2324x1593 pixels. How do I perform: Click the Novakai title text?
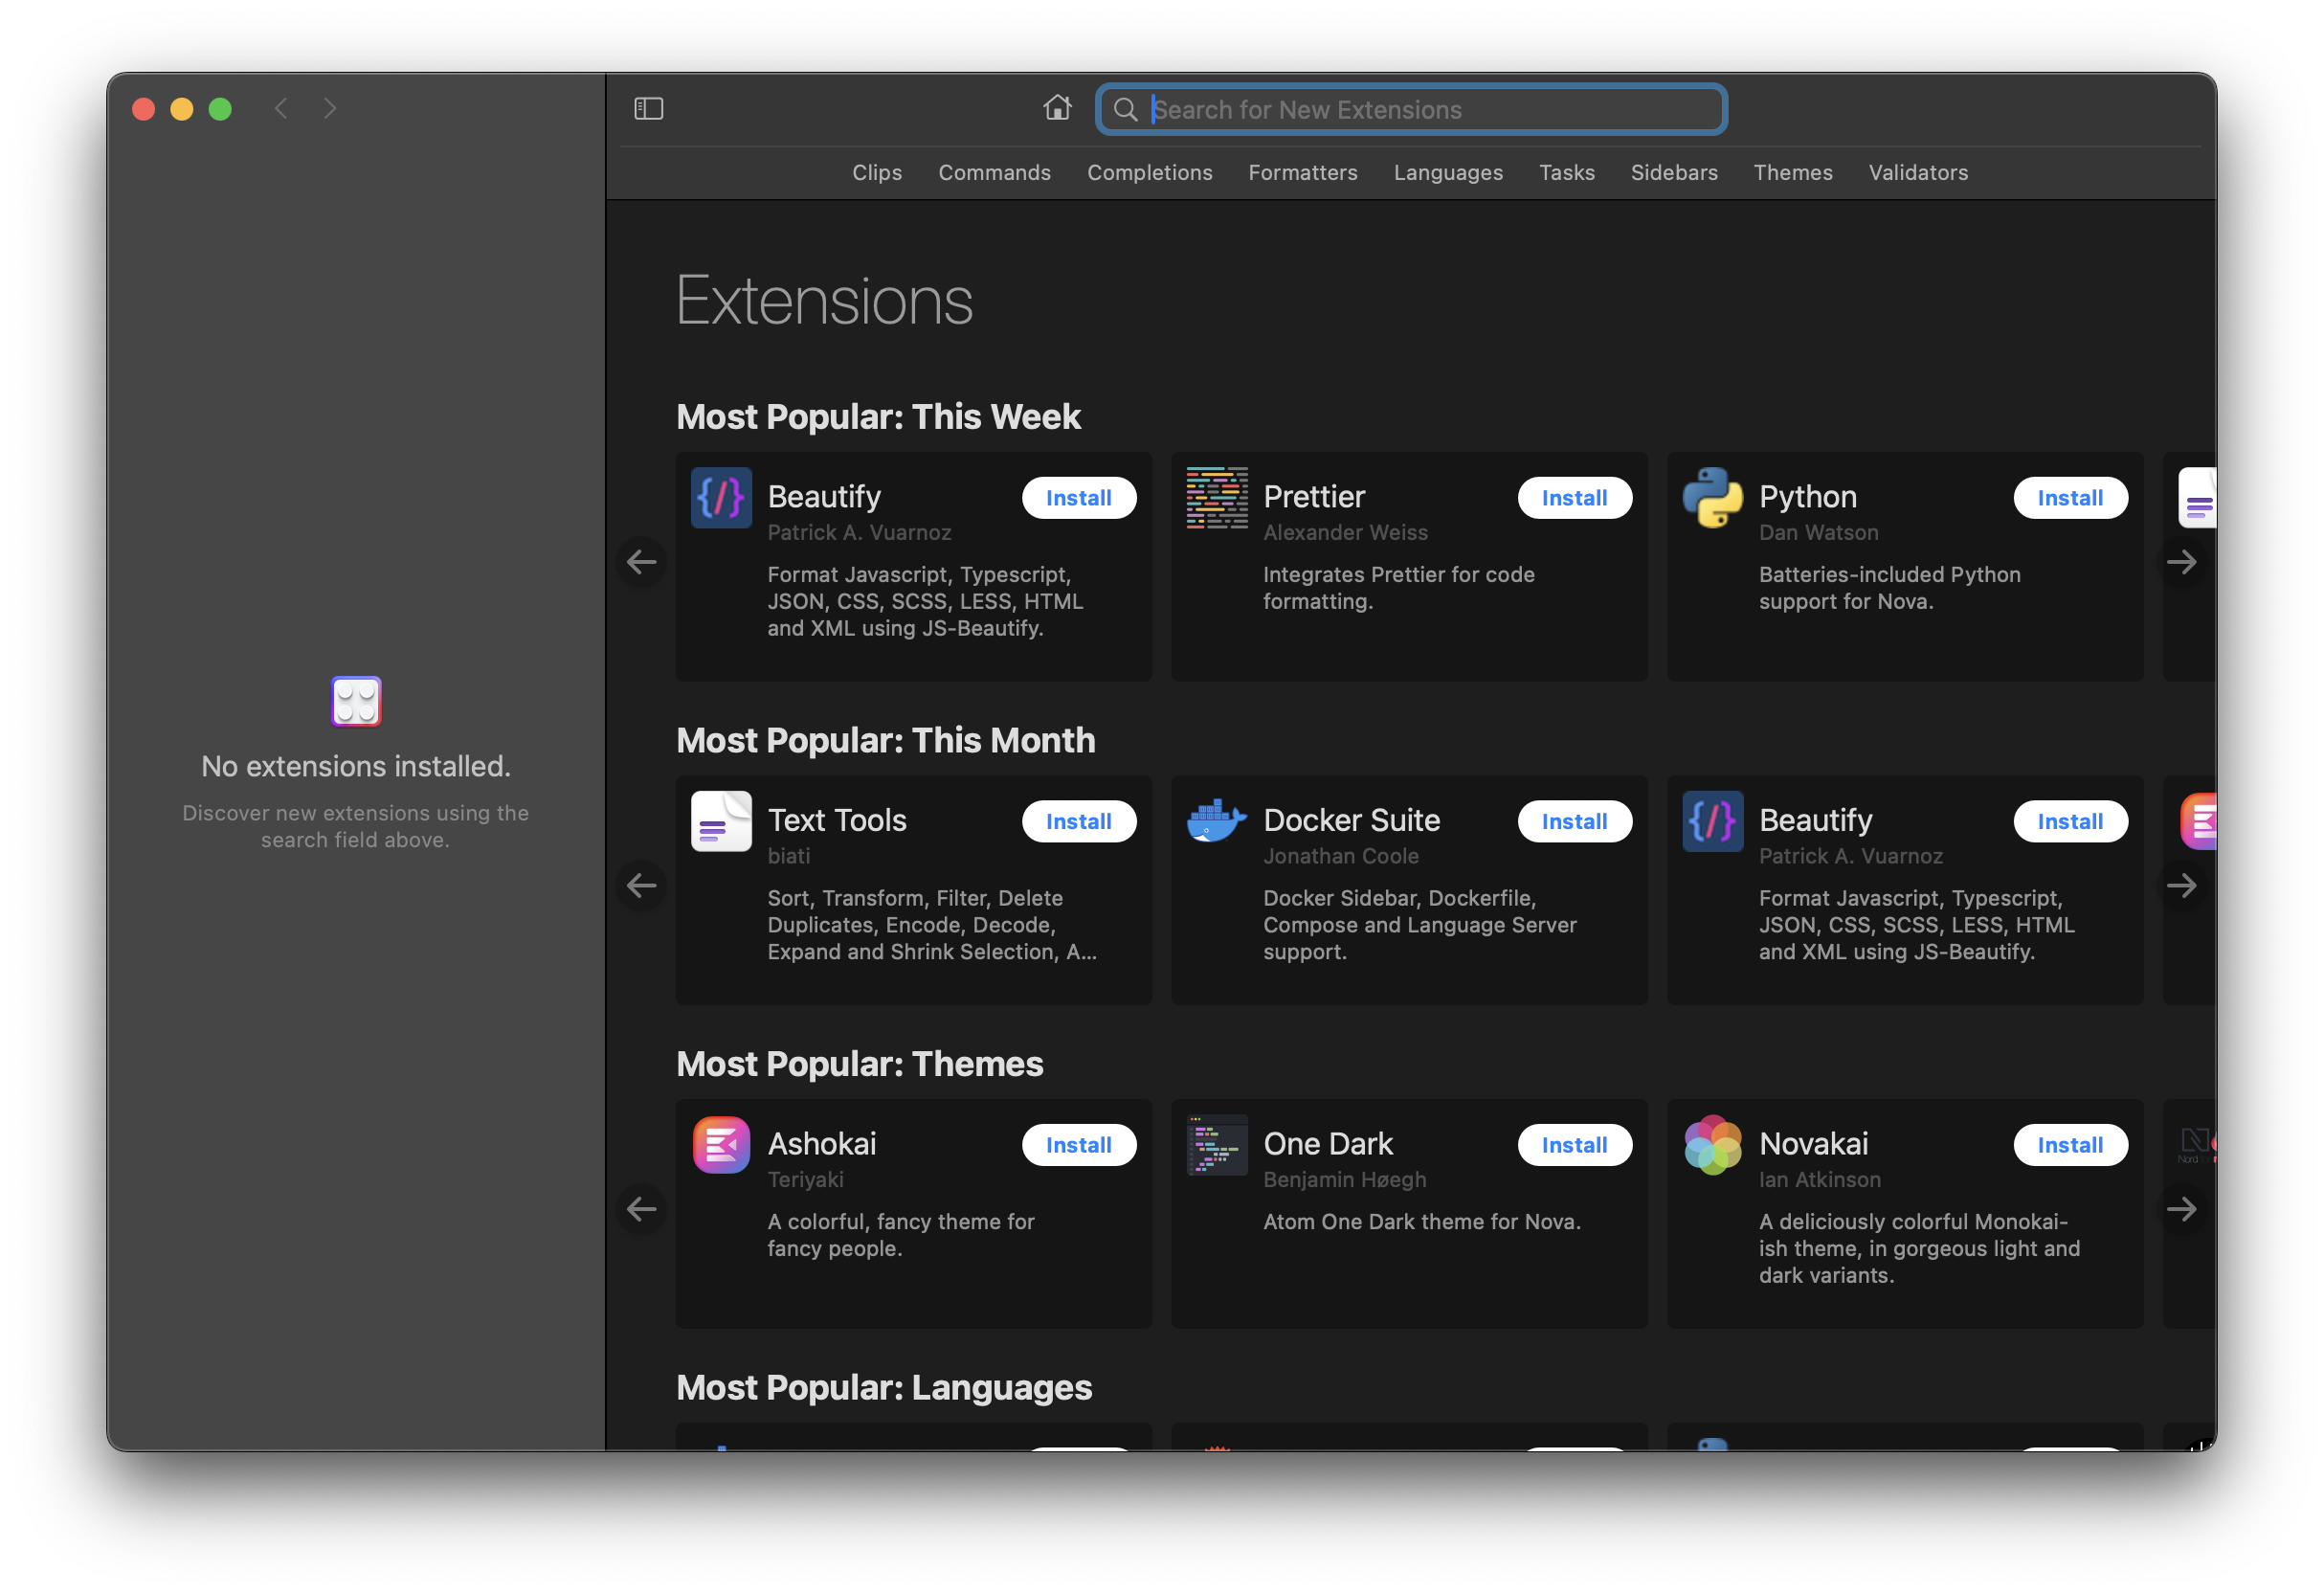1813,1143
